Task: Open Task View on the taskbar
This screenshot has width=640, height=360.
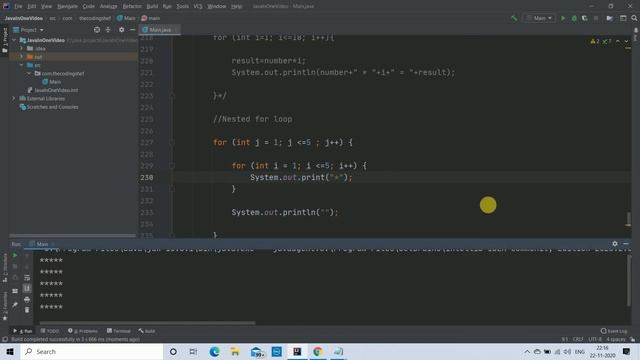Action: [x=193, y=351]
